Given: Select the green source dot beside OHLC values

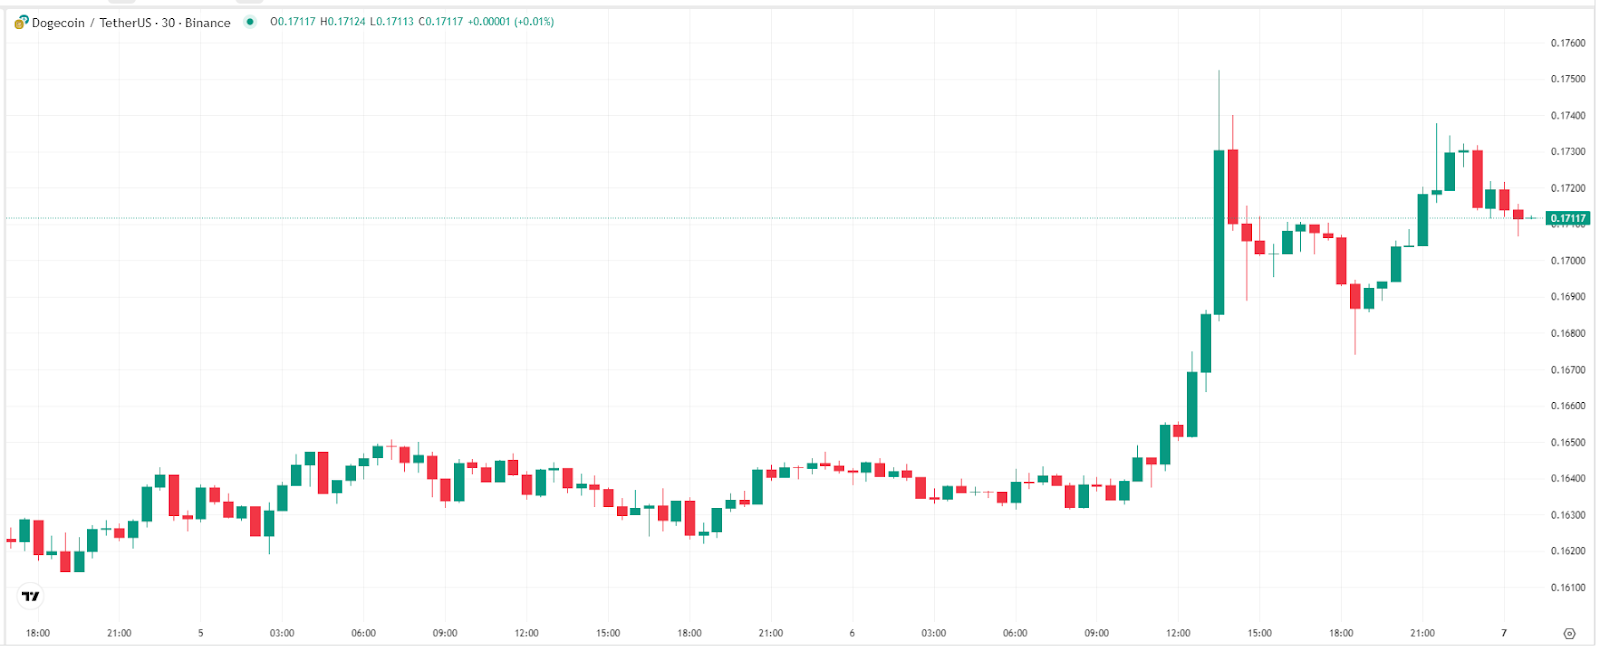Looking at the screenshot, I should tap(248, 19).
